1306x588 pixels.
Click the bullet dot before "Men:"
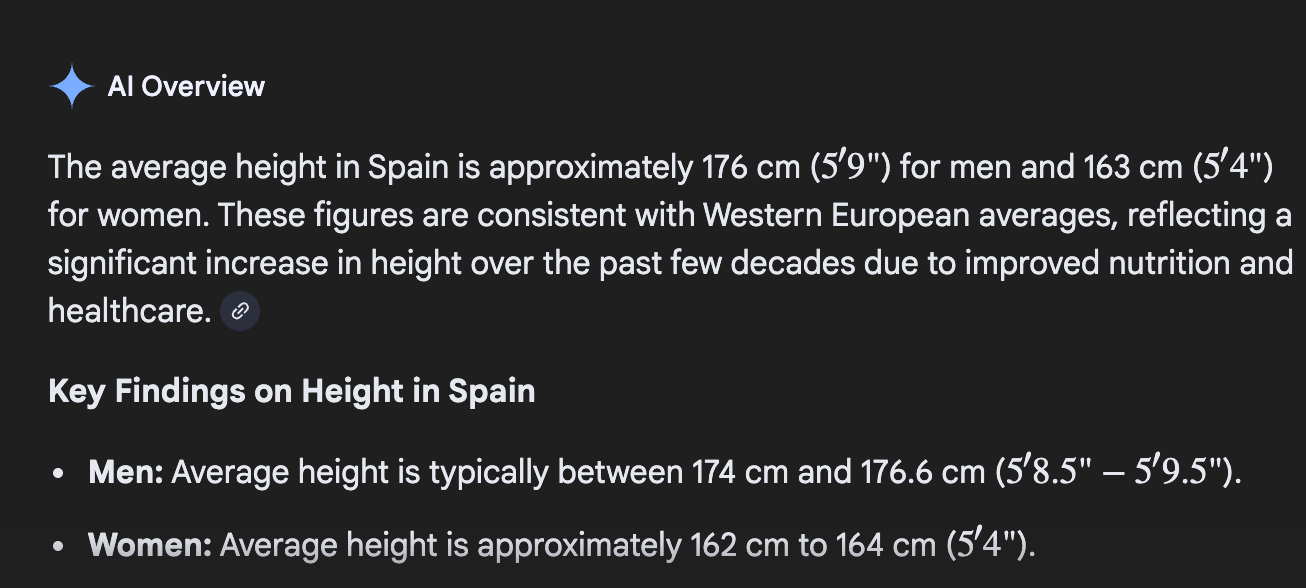point(62,472)
